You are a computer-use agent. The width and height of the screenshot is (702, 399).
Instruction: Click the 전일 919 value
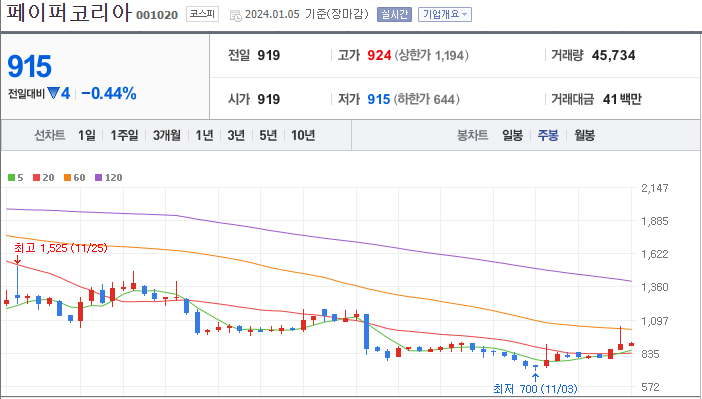[x=269, y=56]
